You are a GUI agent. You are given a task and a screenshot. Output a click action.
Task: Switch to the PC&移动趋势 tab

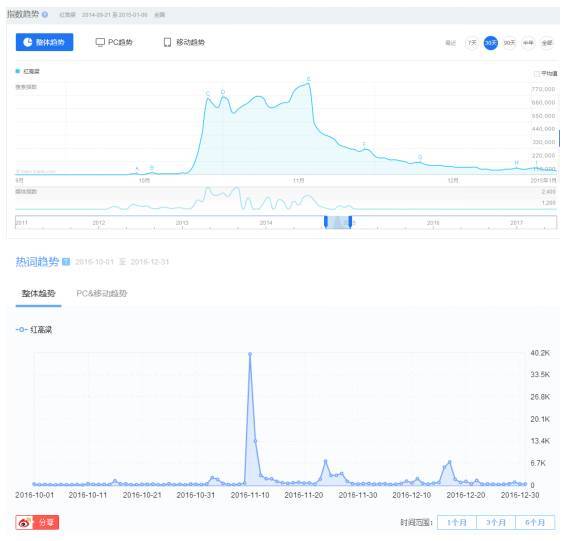(102, 293)
